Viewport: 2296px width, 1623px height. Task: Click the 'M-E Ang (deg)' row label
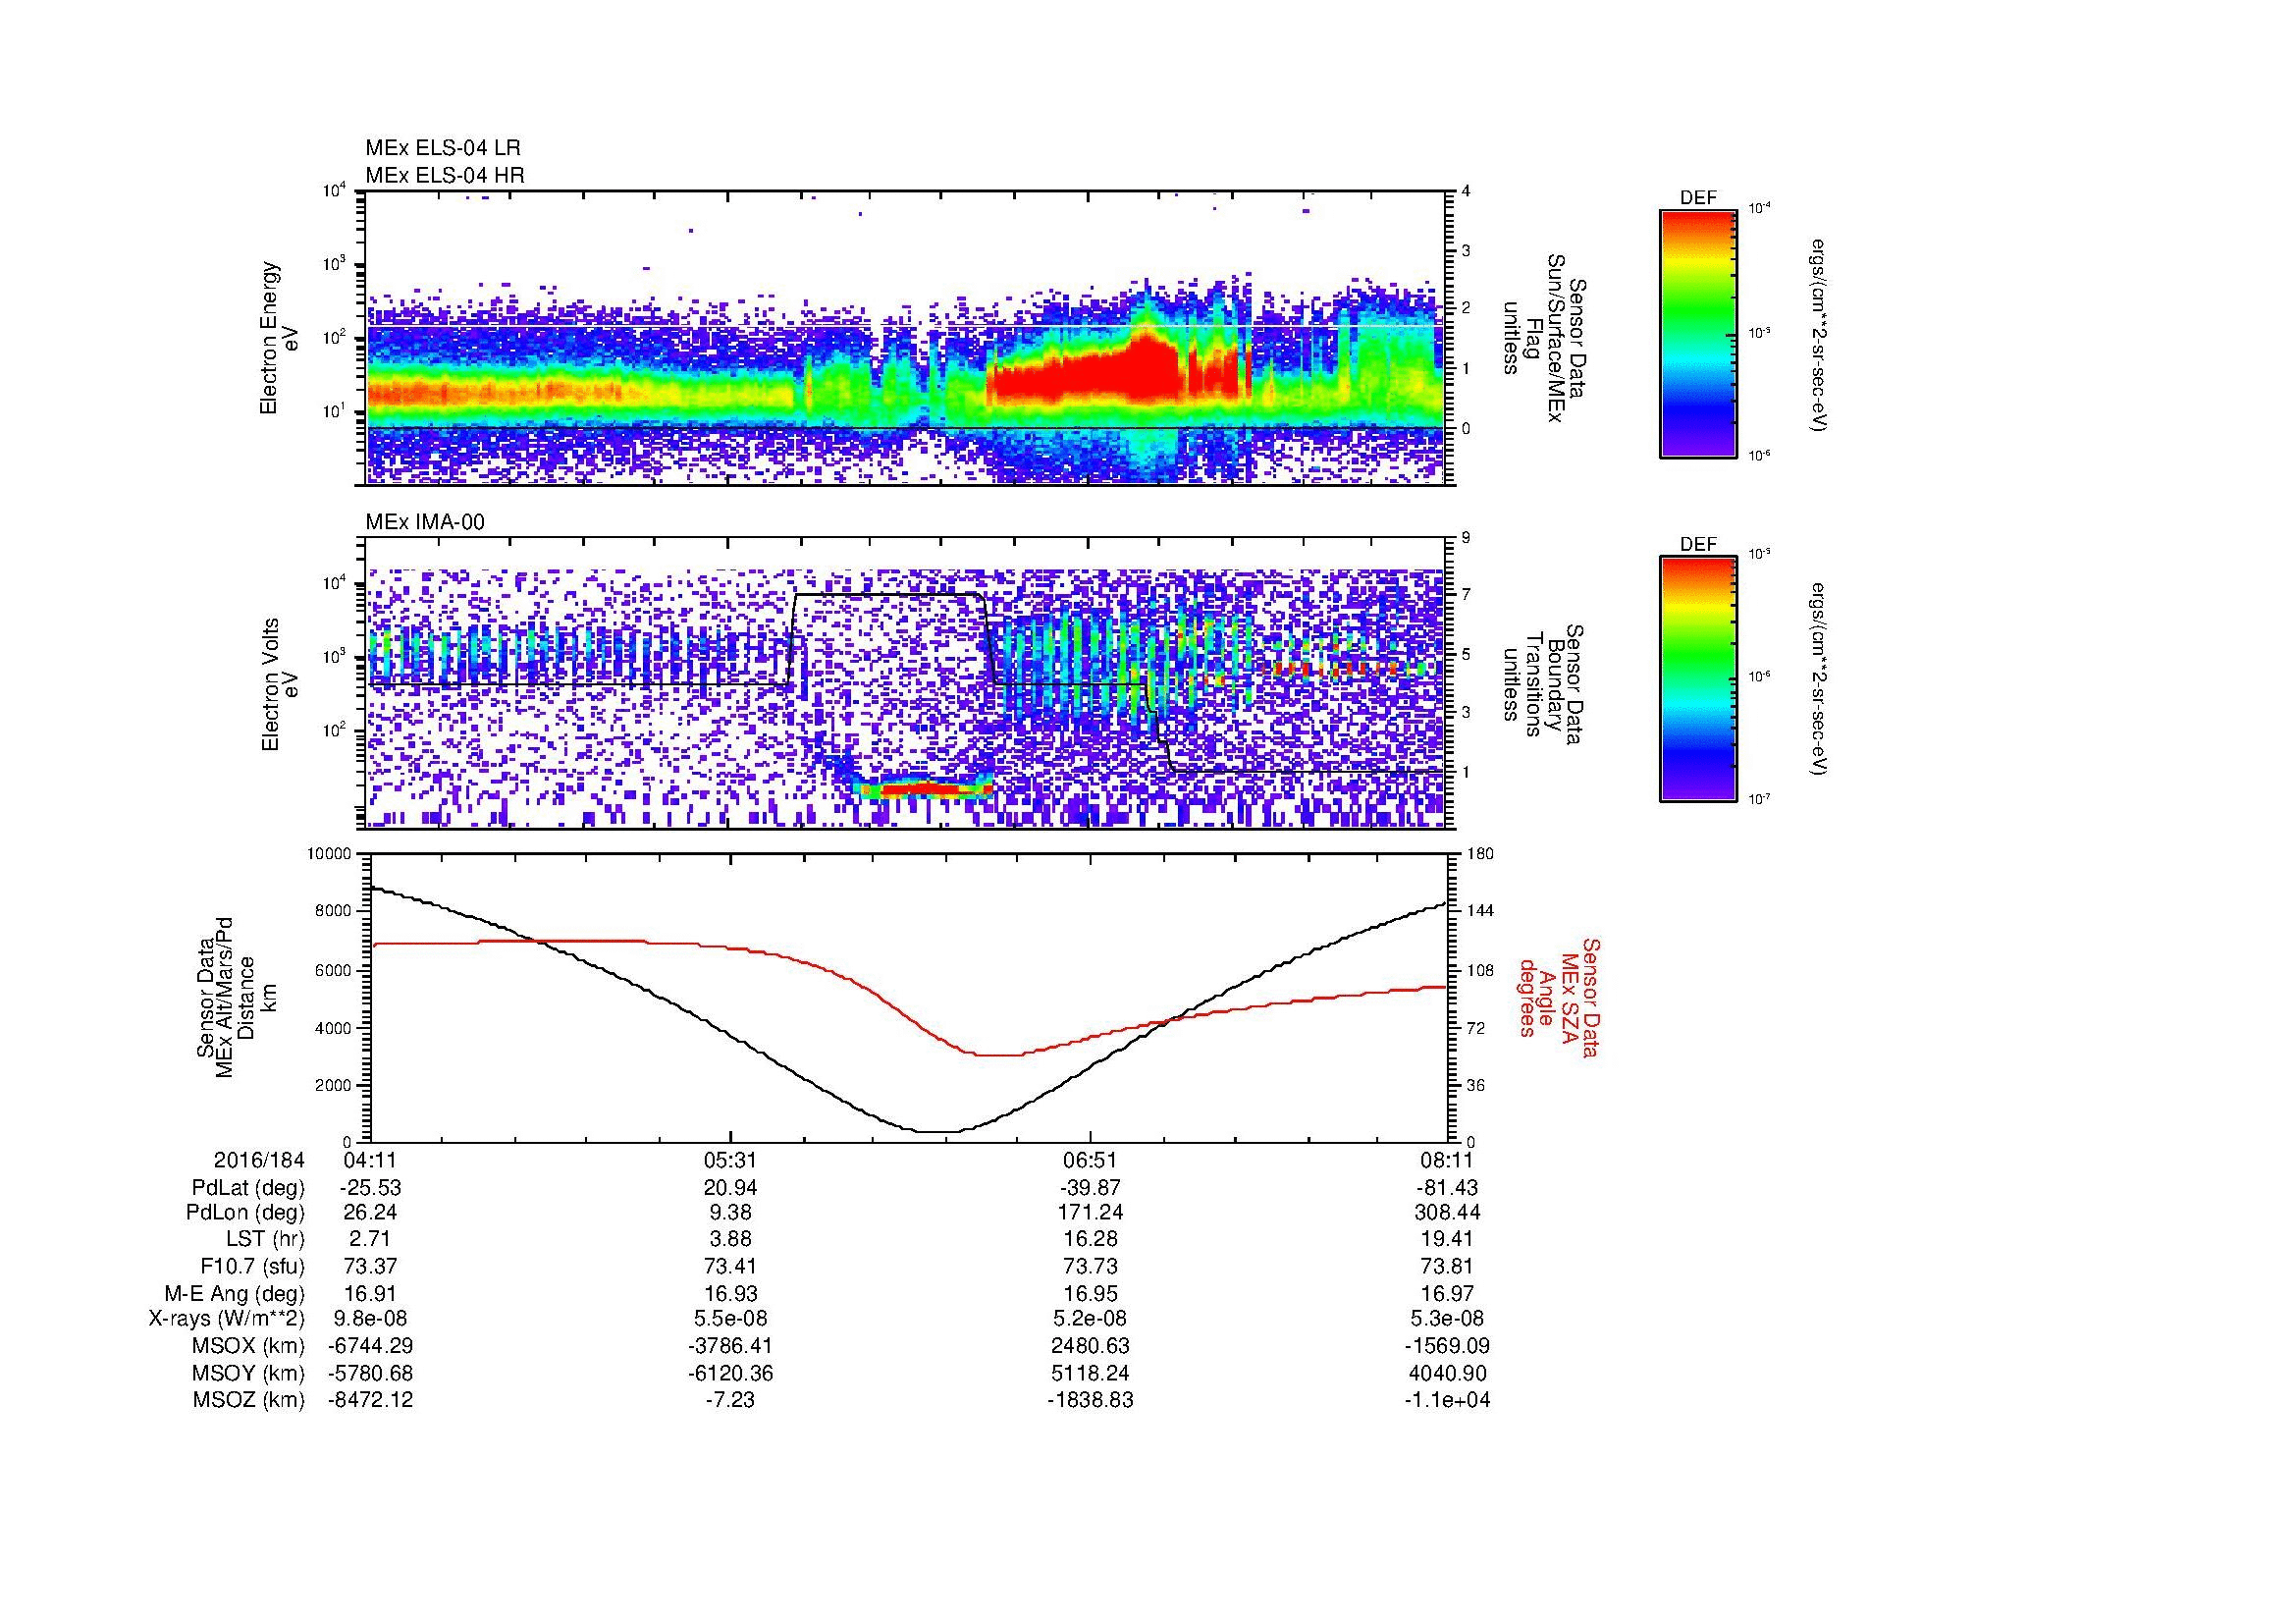point(235,1294)
